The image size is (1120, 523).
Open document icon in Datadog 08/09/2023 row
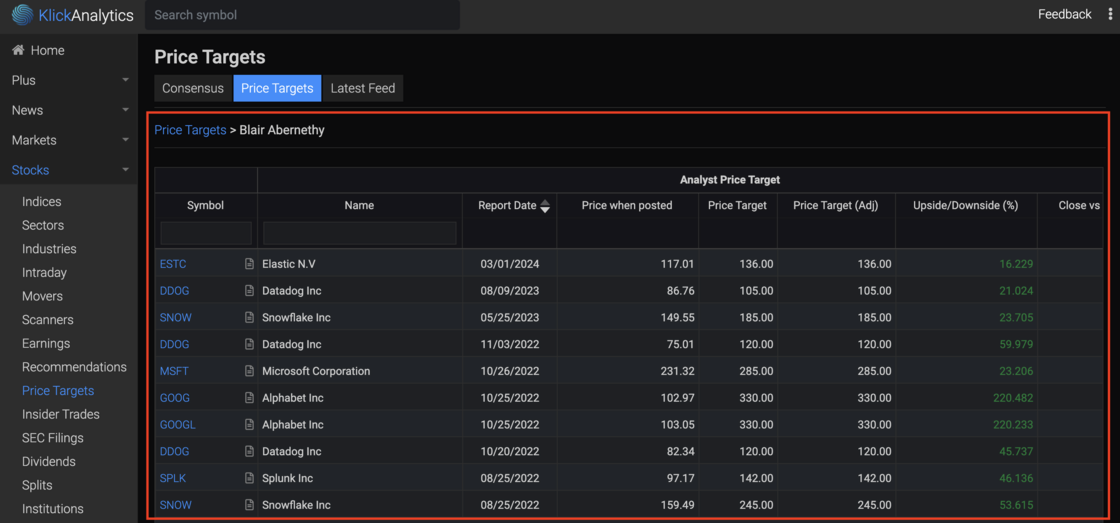coord(249,291)
